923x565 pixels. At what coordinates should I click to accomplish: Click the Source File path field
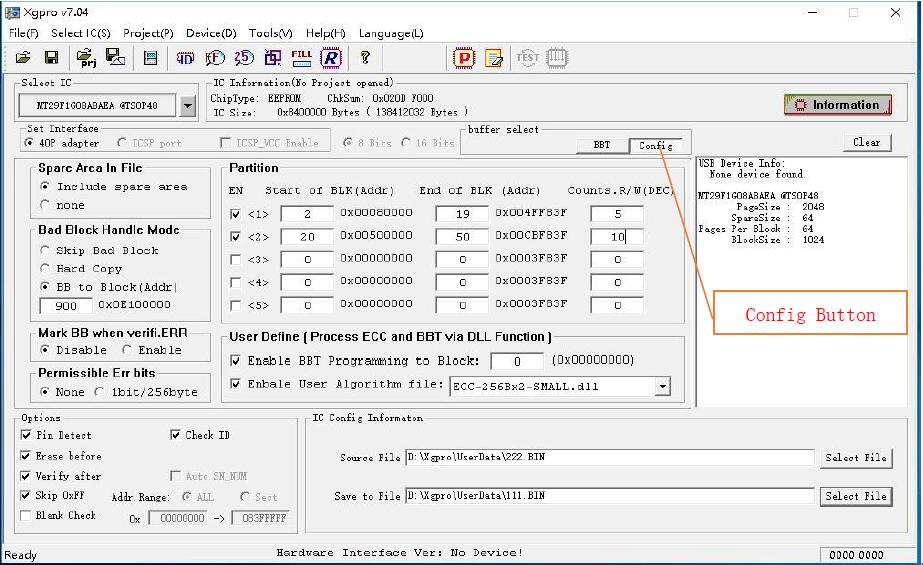(x=610, y=457)
